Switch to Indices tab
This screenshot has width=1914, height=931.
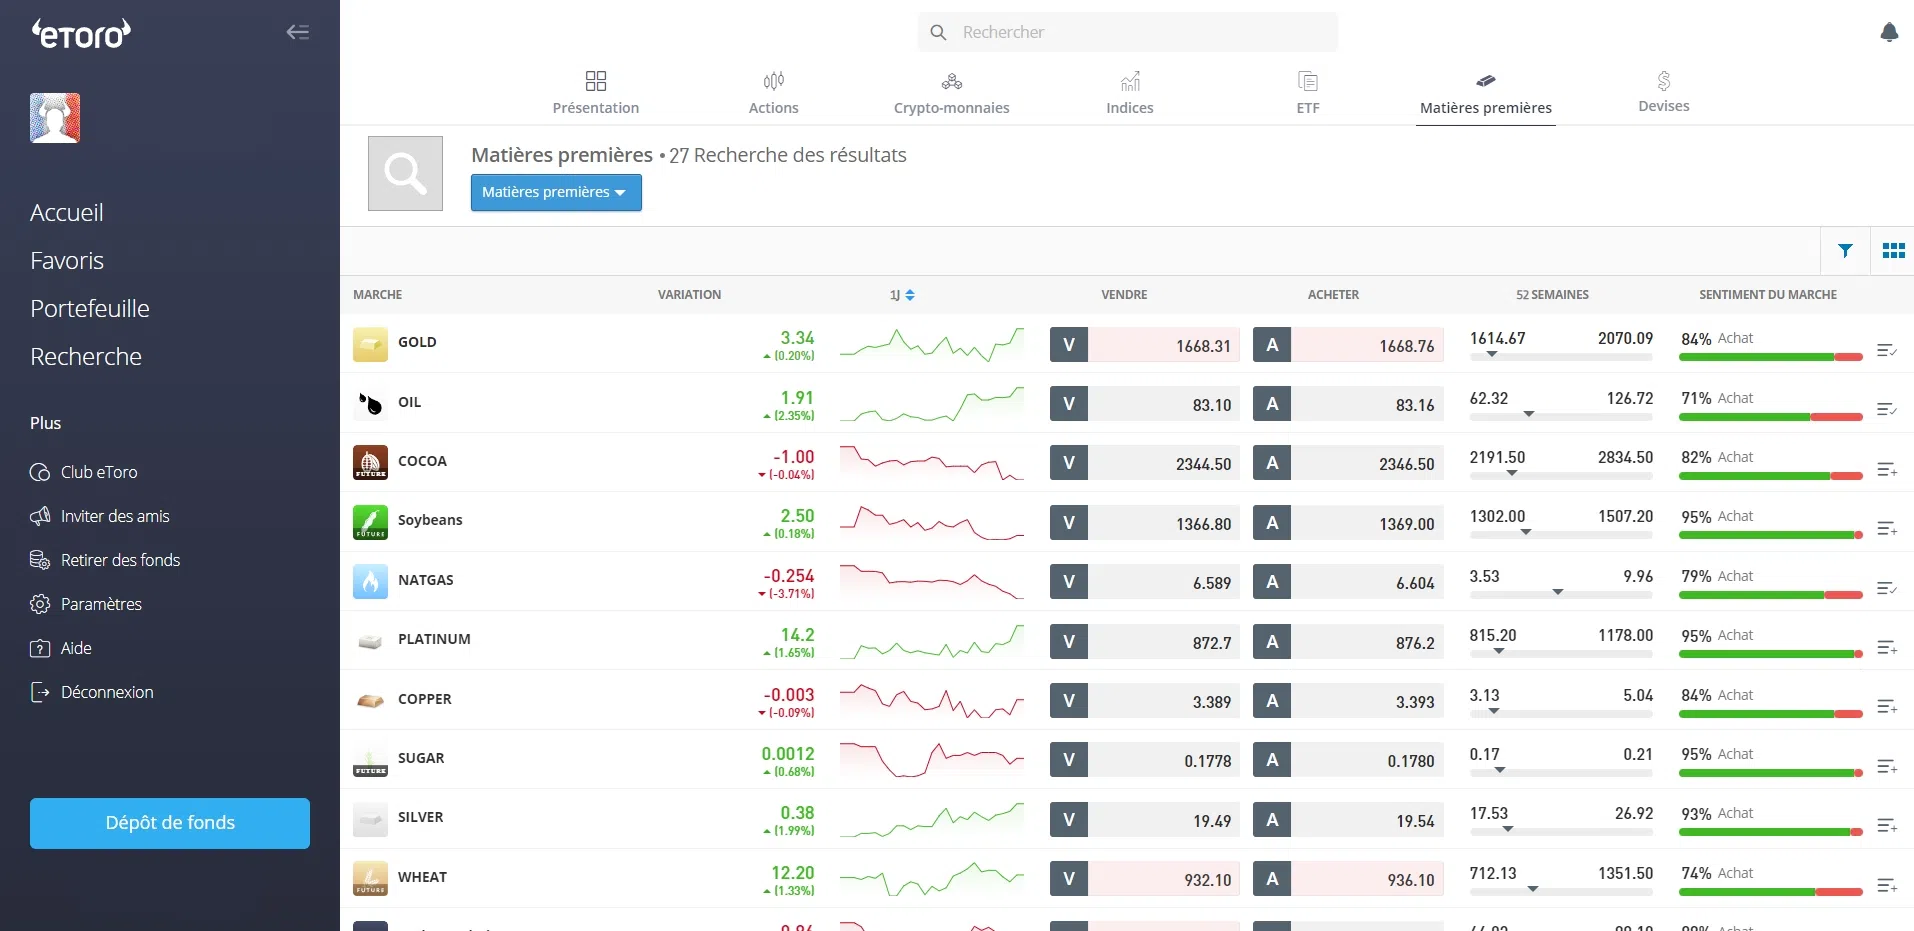1130,93
